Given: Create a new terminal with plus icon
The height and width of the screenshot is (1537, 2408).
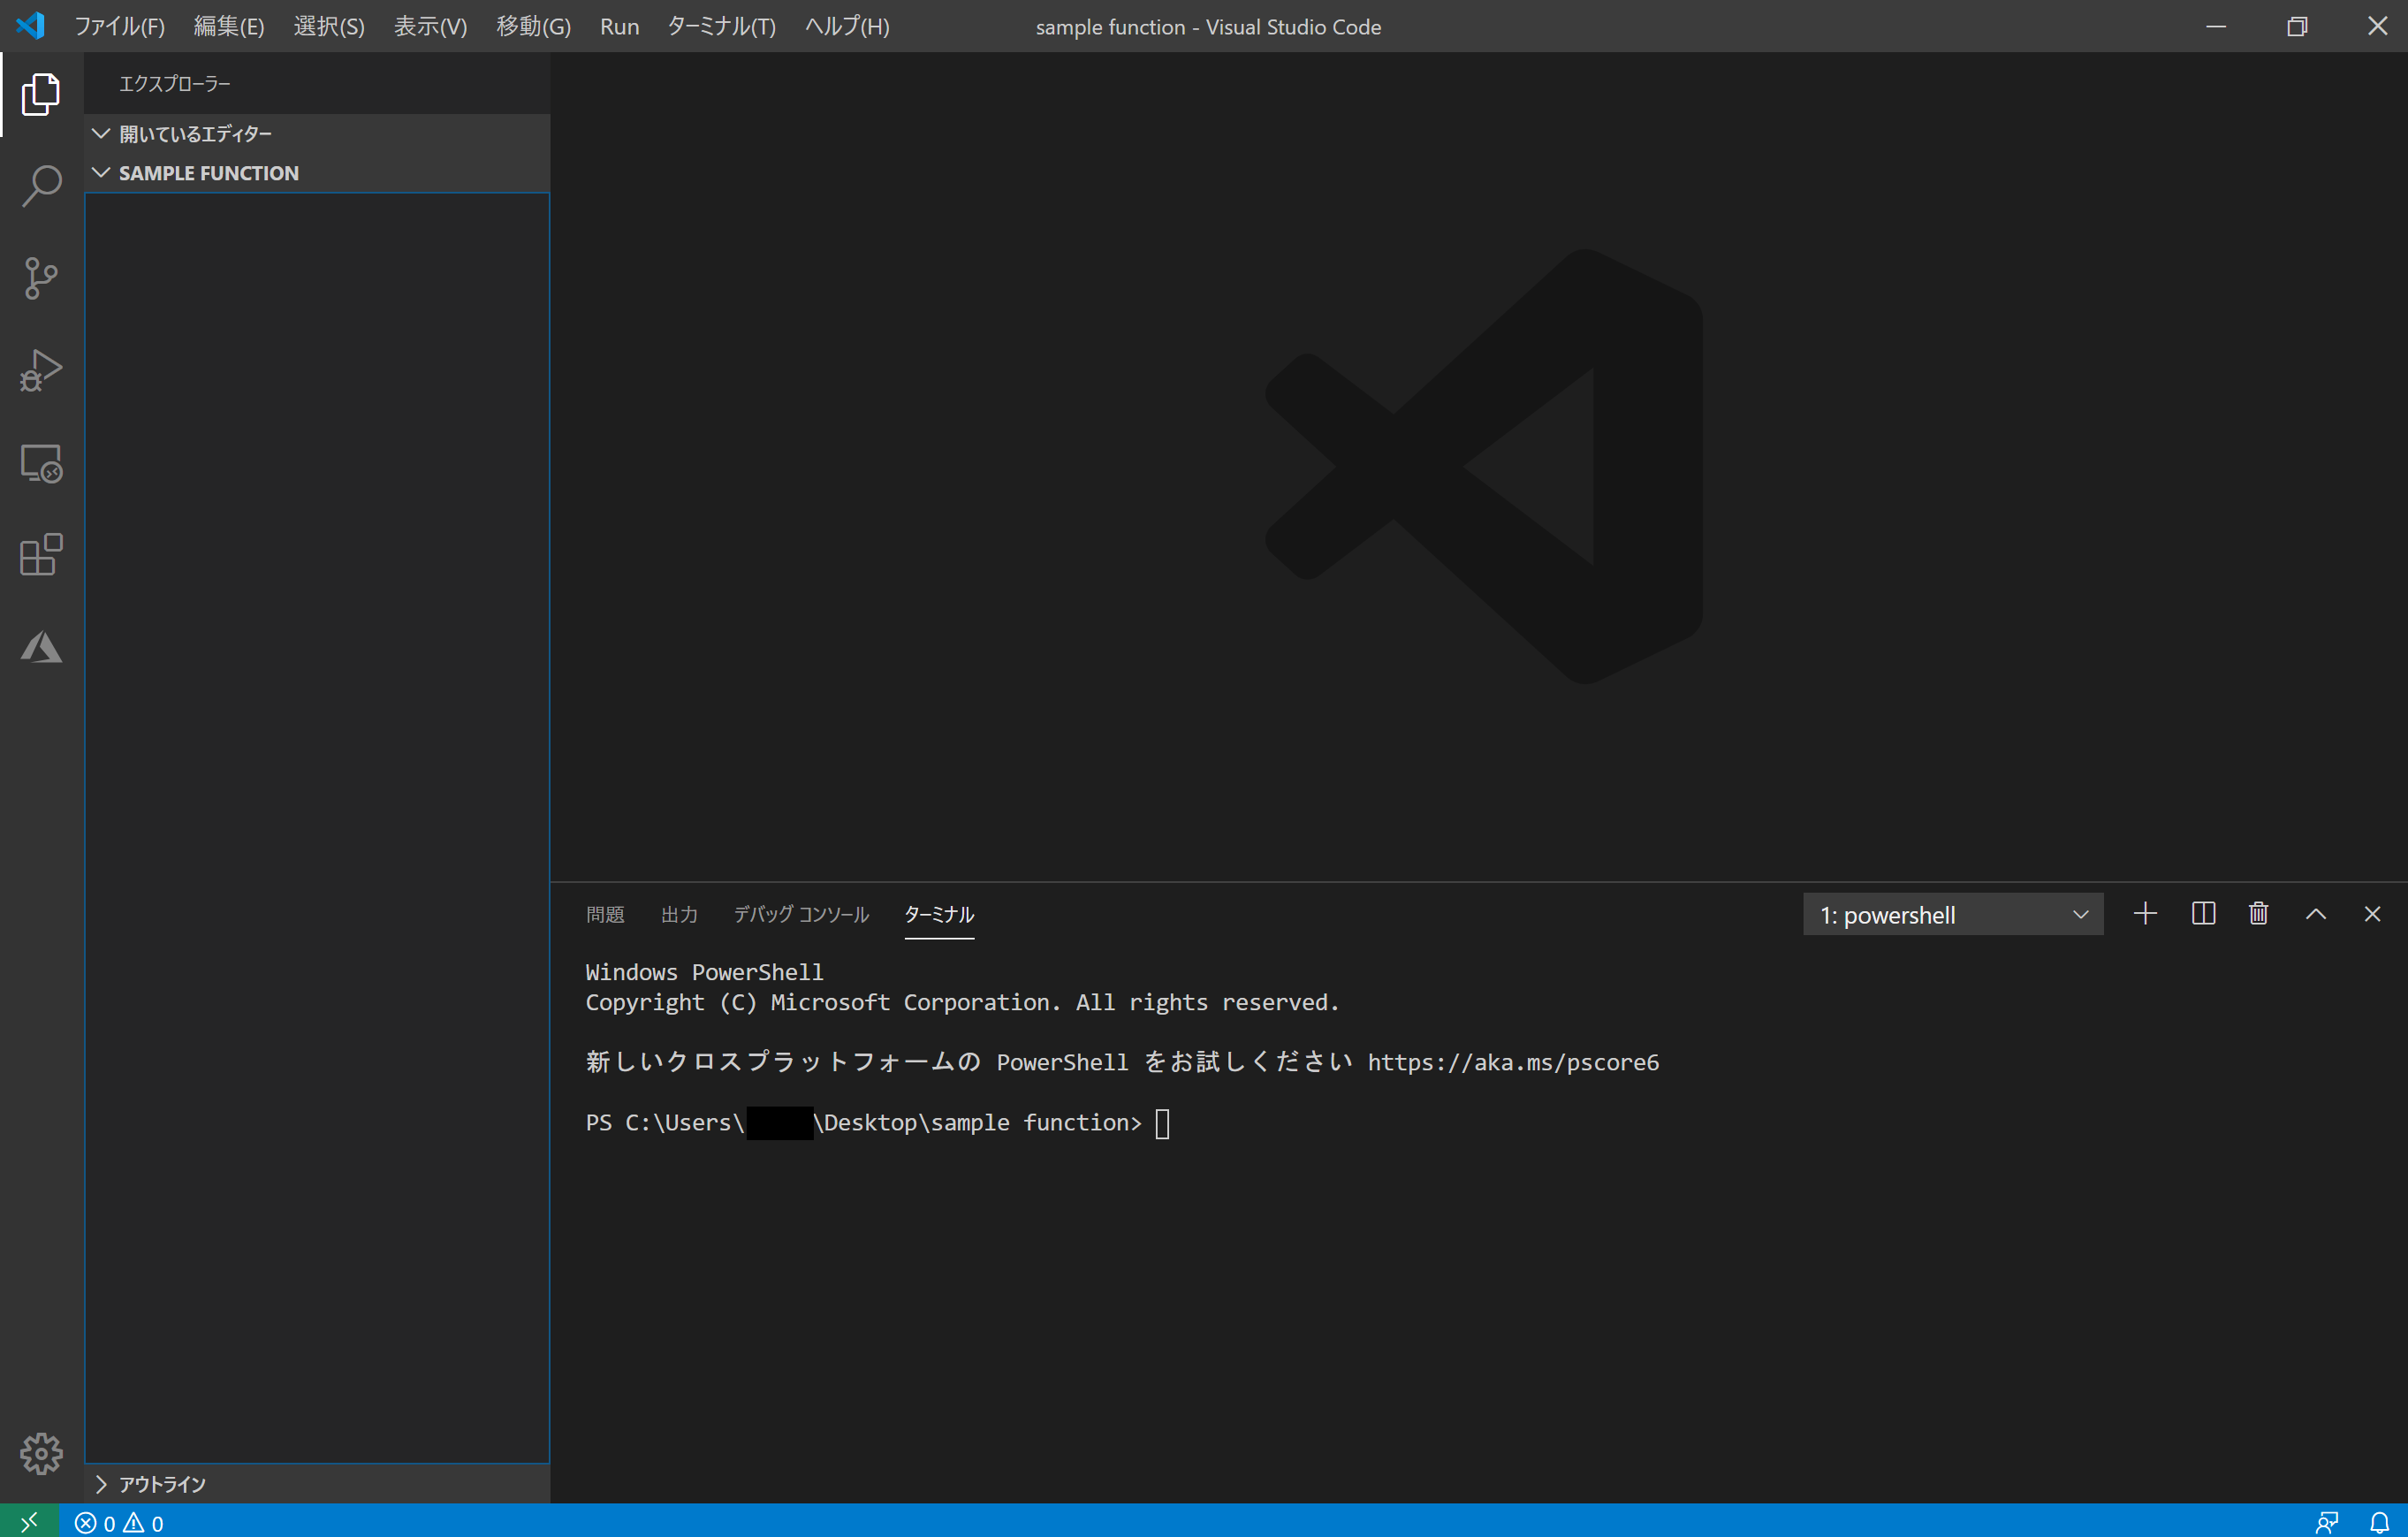Looking at the screenshot, I should (x=2145, y=913).
